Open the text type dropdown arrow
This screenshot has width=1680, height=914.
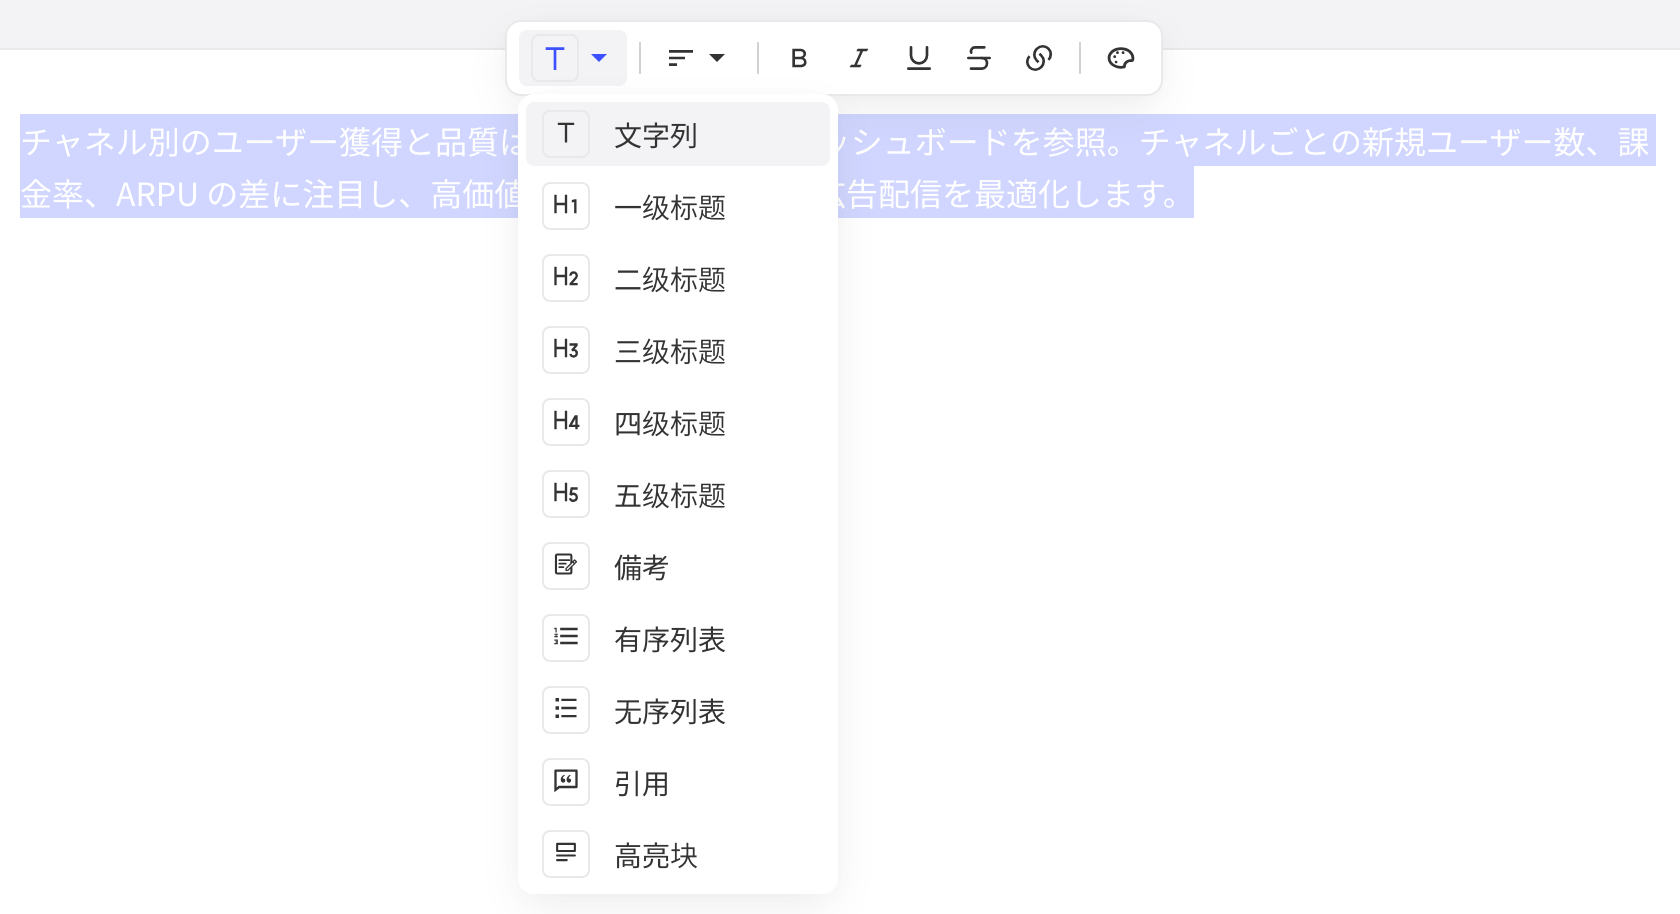pos(599,58)
